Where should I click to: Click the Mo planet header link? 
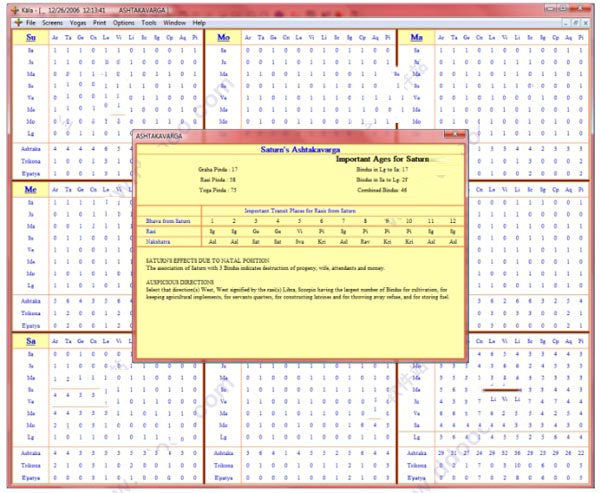pos(223,38)
